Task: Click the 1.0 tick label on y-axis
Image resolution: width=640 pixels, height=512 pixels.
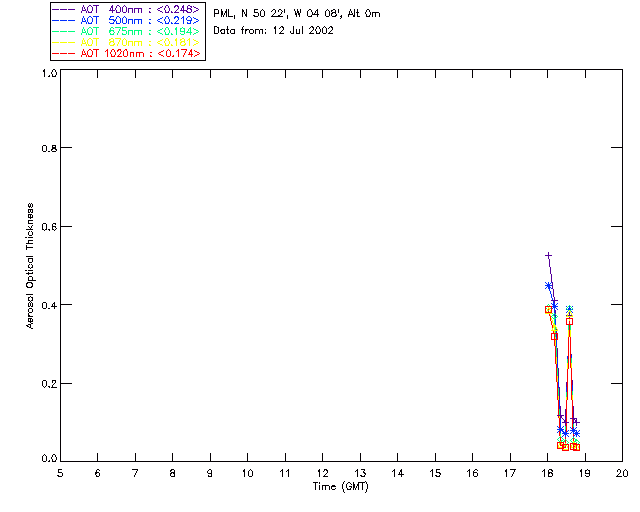Action: coord(47,74)
